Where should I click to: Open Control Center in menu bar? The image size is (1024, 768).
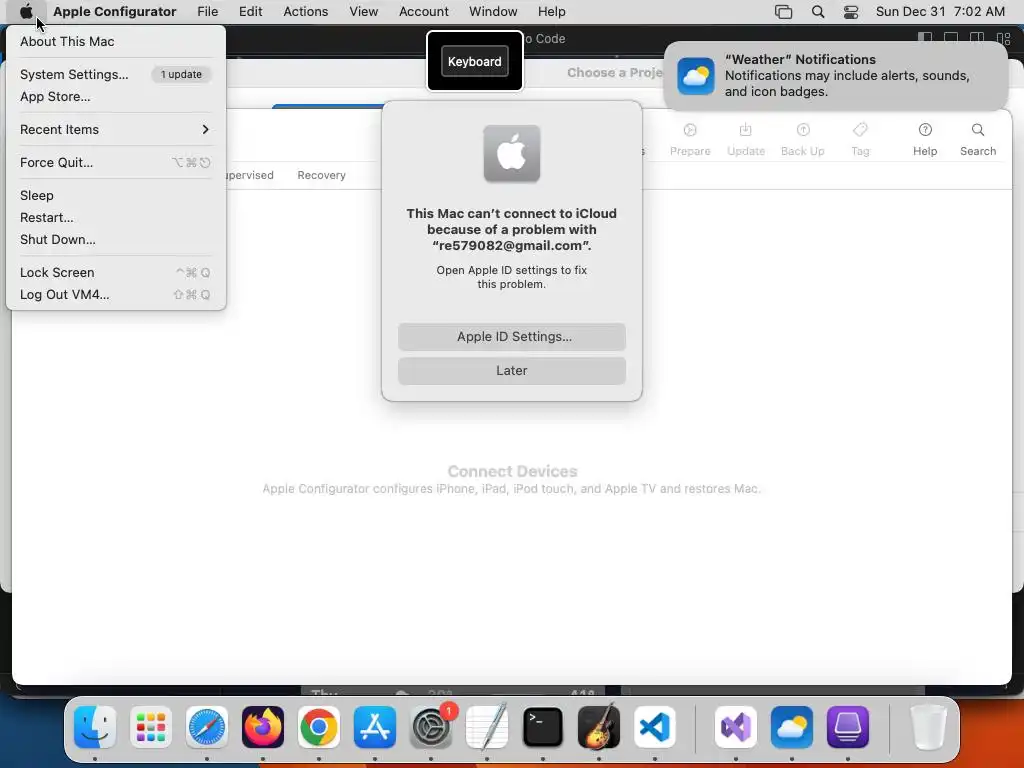tap(851, 12)
